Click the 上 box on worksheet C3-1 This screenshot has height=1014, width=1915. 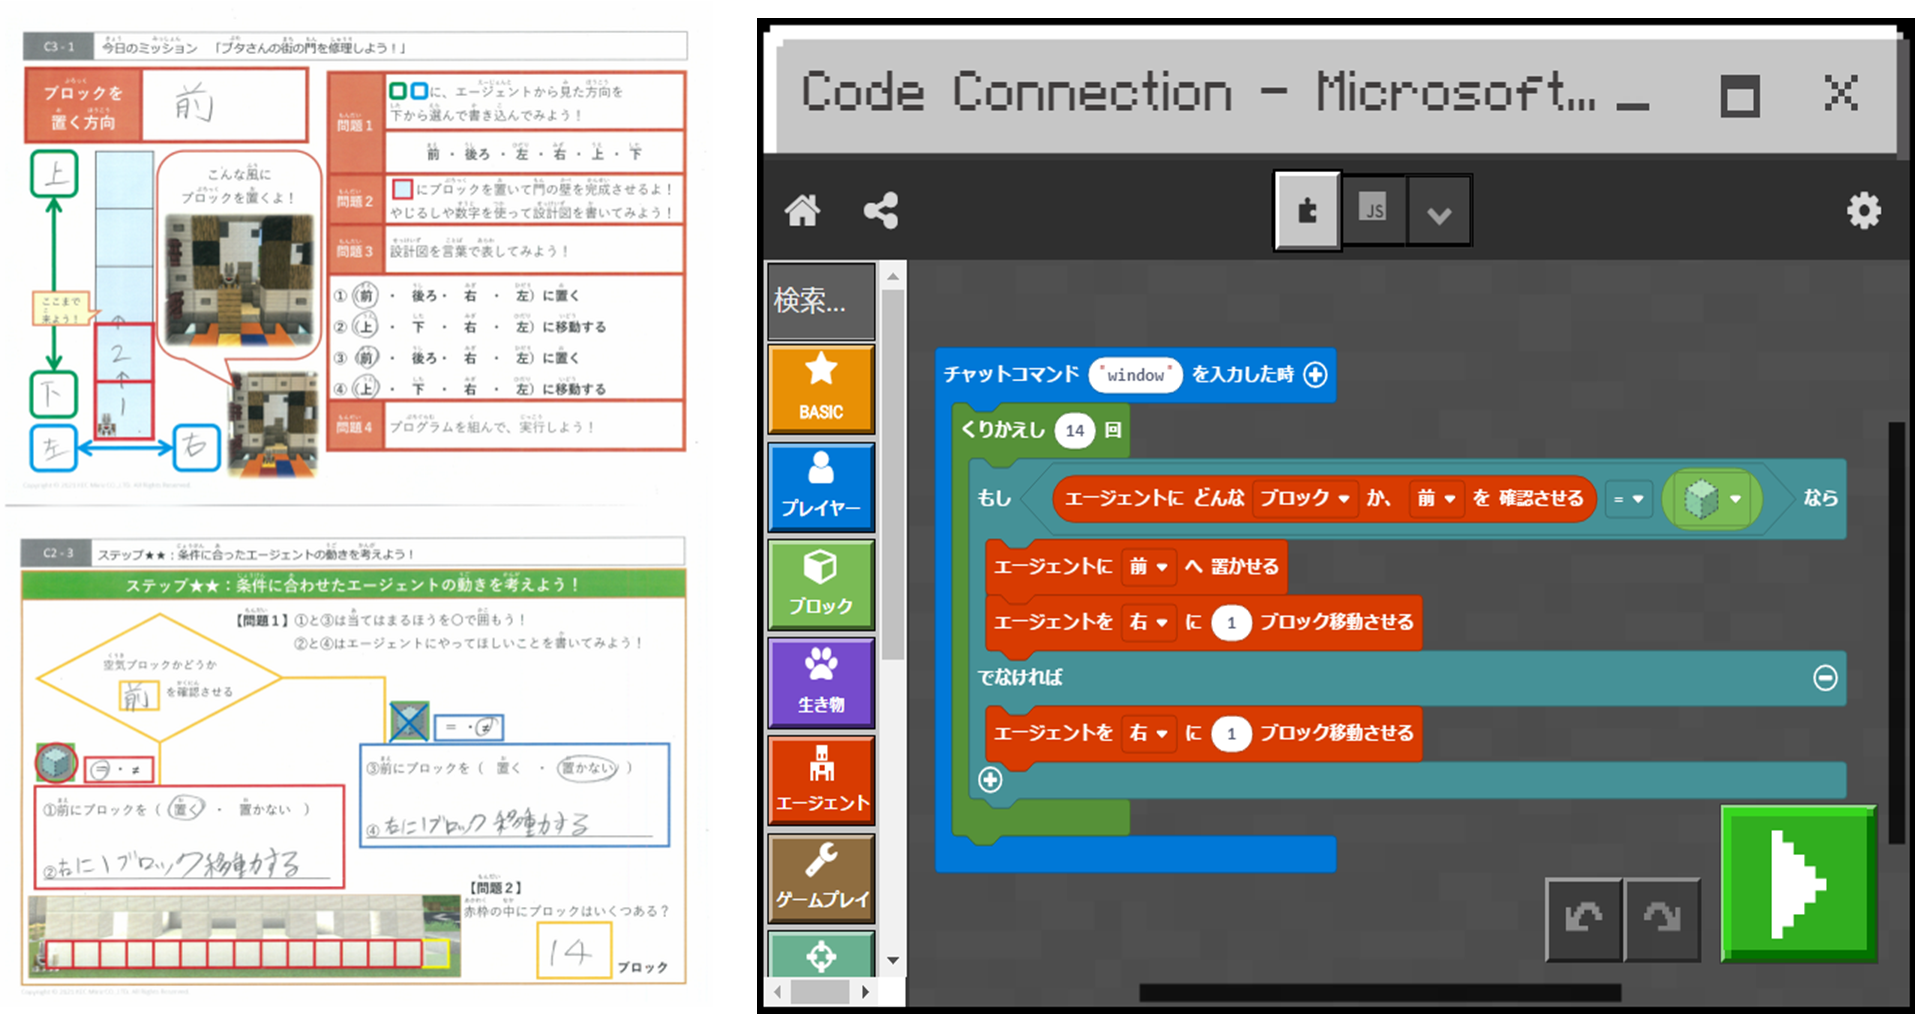click(x=54, y=173)
